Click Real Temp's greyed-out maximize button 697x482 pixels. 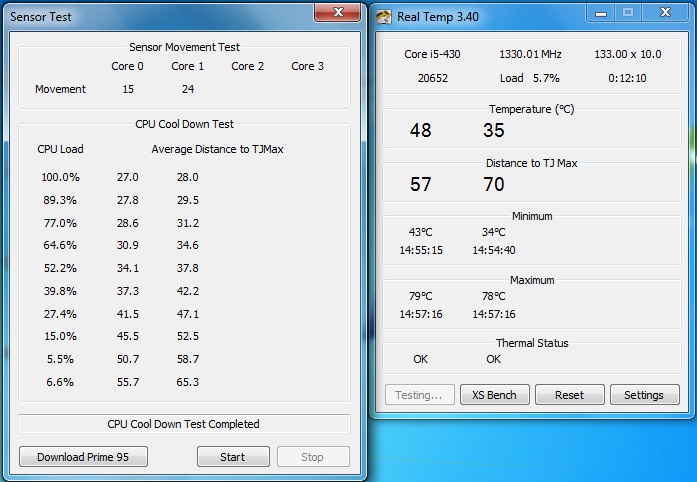(x=628, y=12)
